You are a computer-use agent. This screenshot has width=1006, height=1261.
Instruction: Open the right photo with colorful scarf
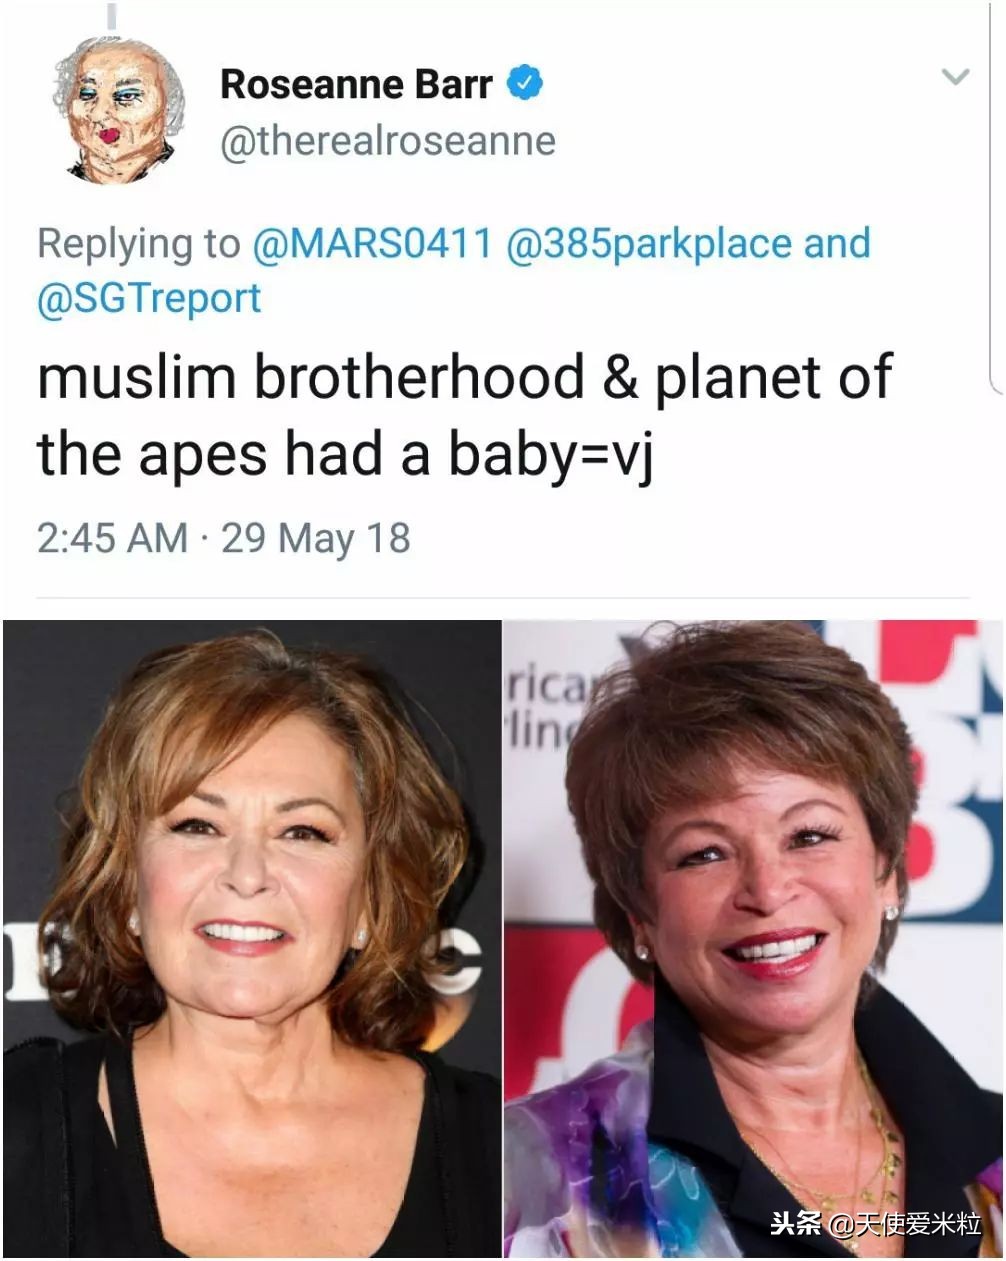[753, 938]
